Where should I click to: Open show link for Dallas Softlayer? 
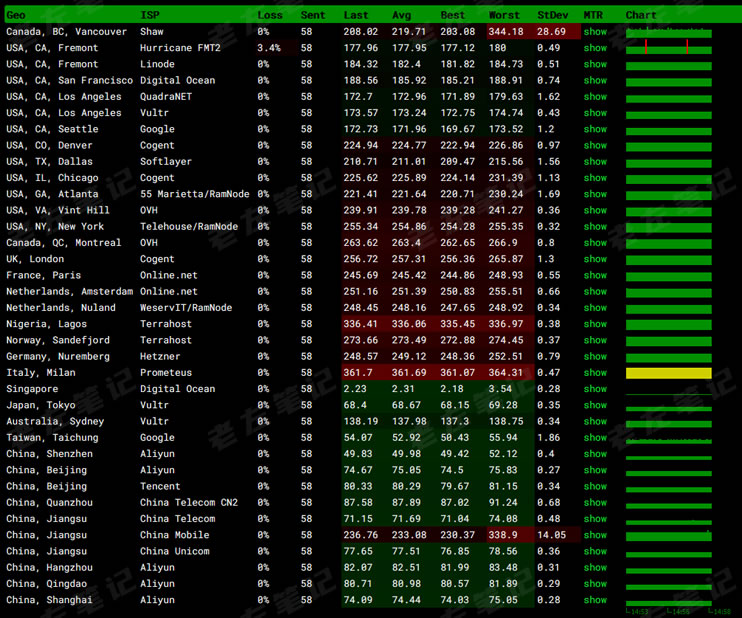coord(595,161)
